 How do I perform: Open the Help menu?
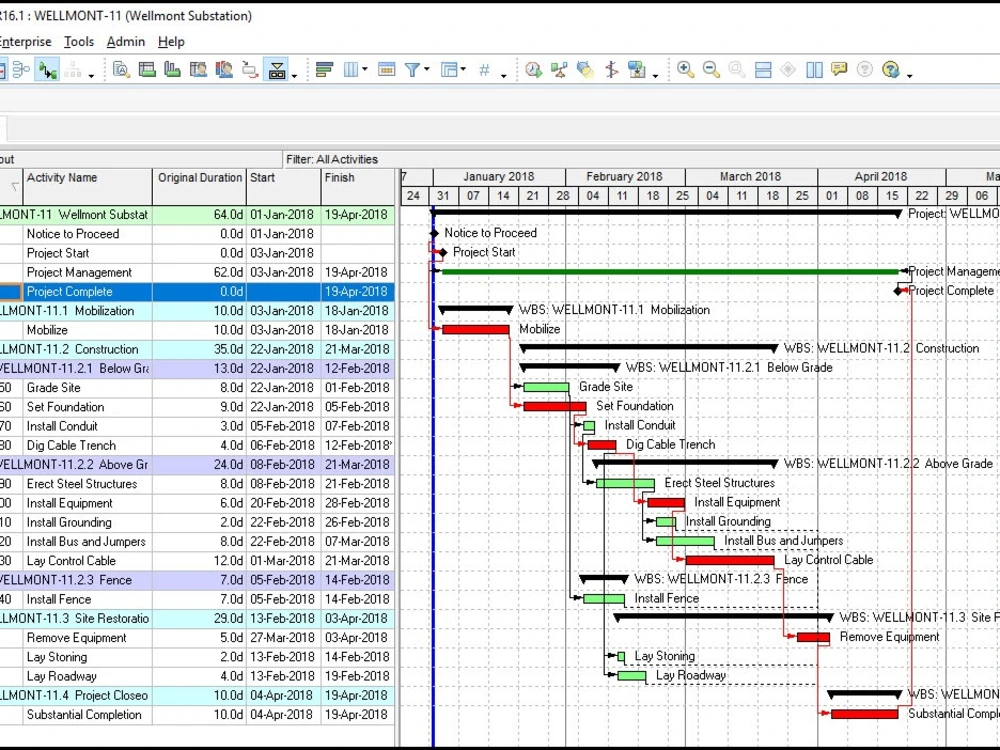click(171, 42)
